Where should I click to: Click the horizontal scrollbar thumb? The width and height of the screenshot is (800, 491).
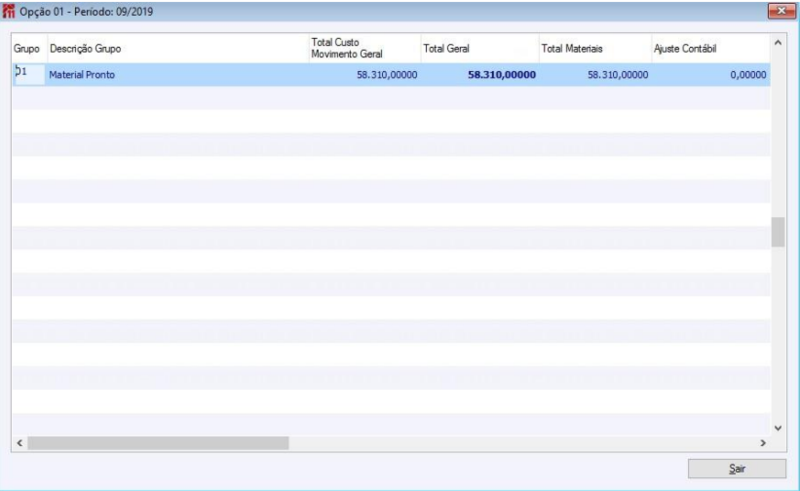[x=158, y=443]
